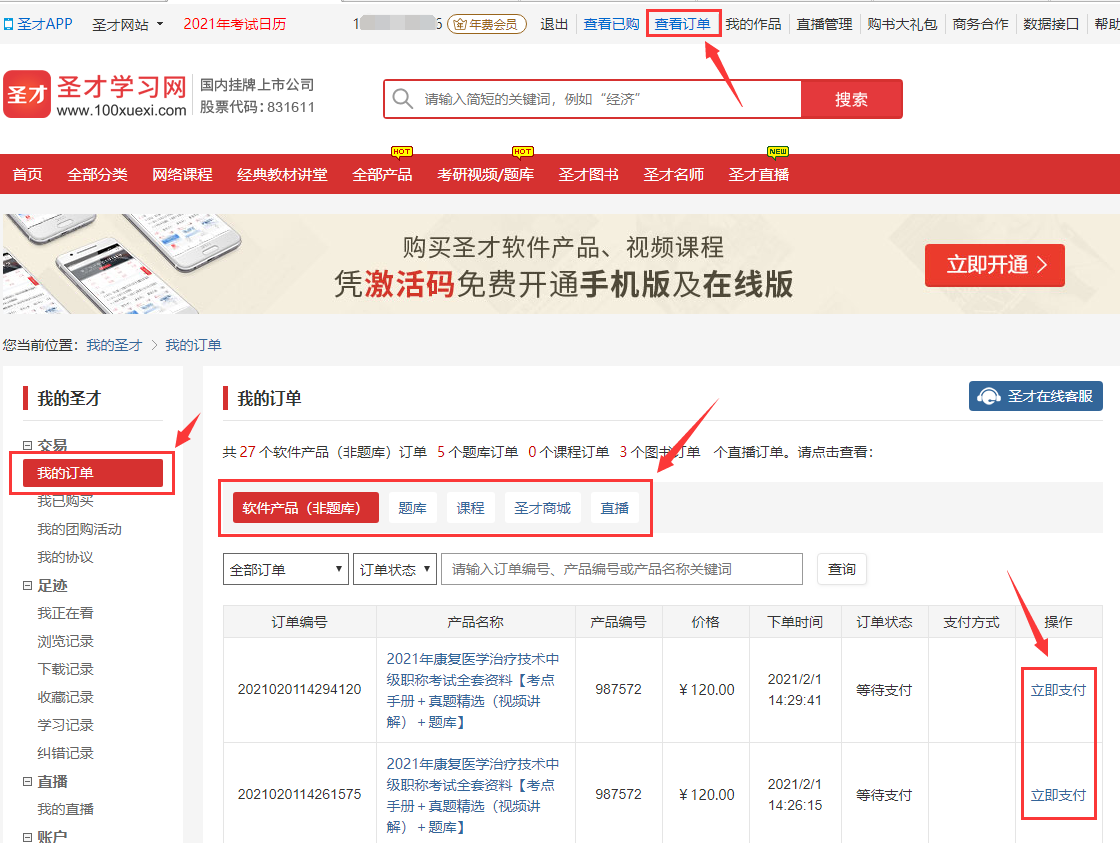Viewport: 1120px width, 843px height.
Task: Click 立即支付 for order 2021020114294120
Action: 1058,690
